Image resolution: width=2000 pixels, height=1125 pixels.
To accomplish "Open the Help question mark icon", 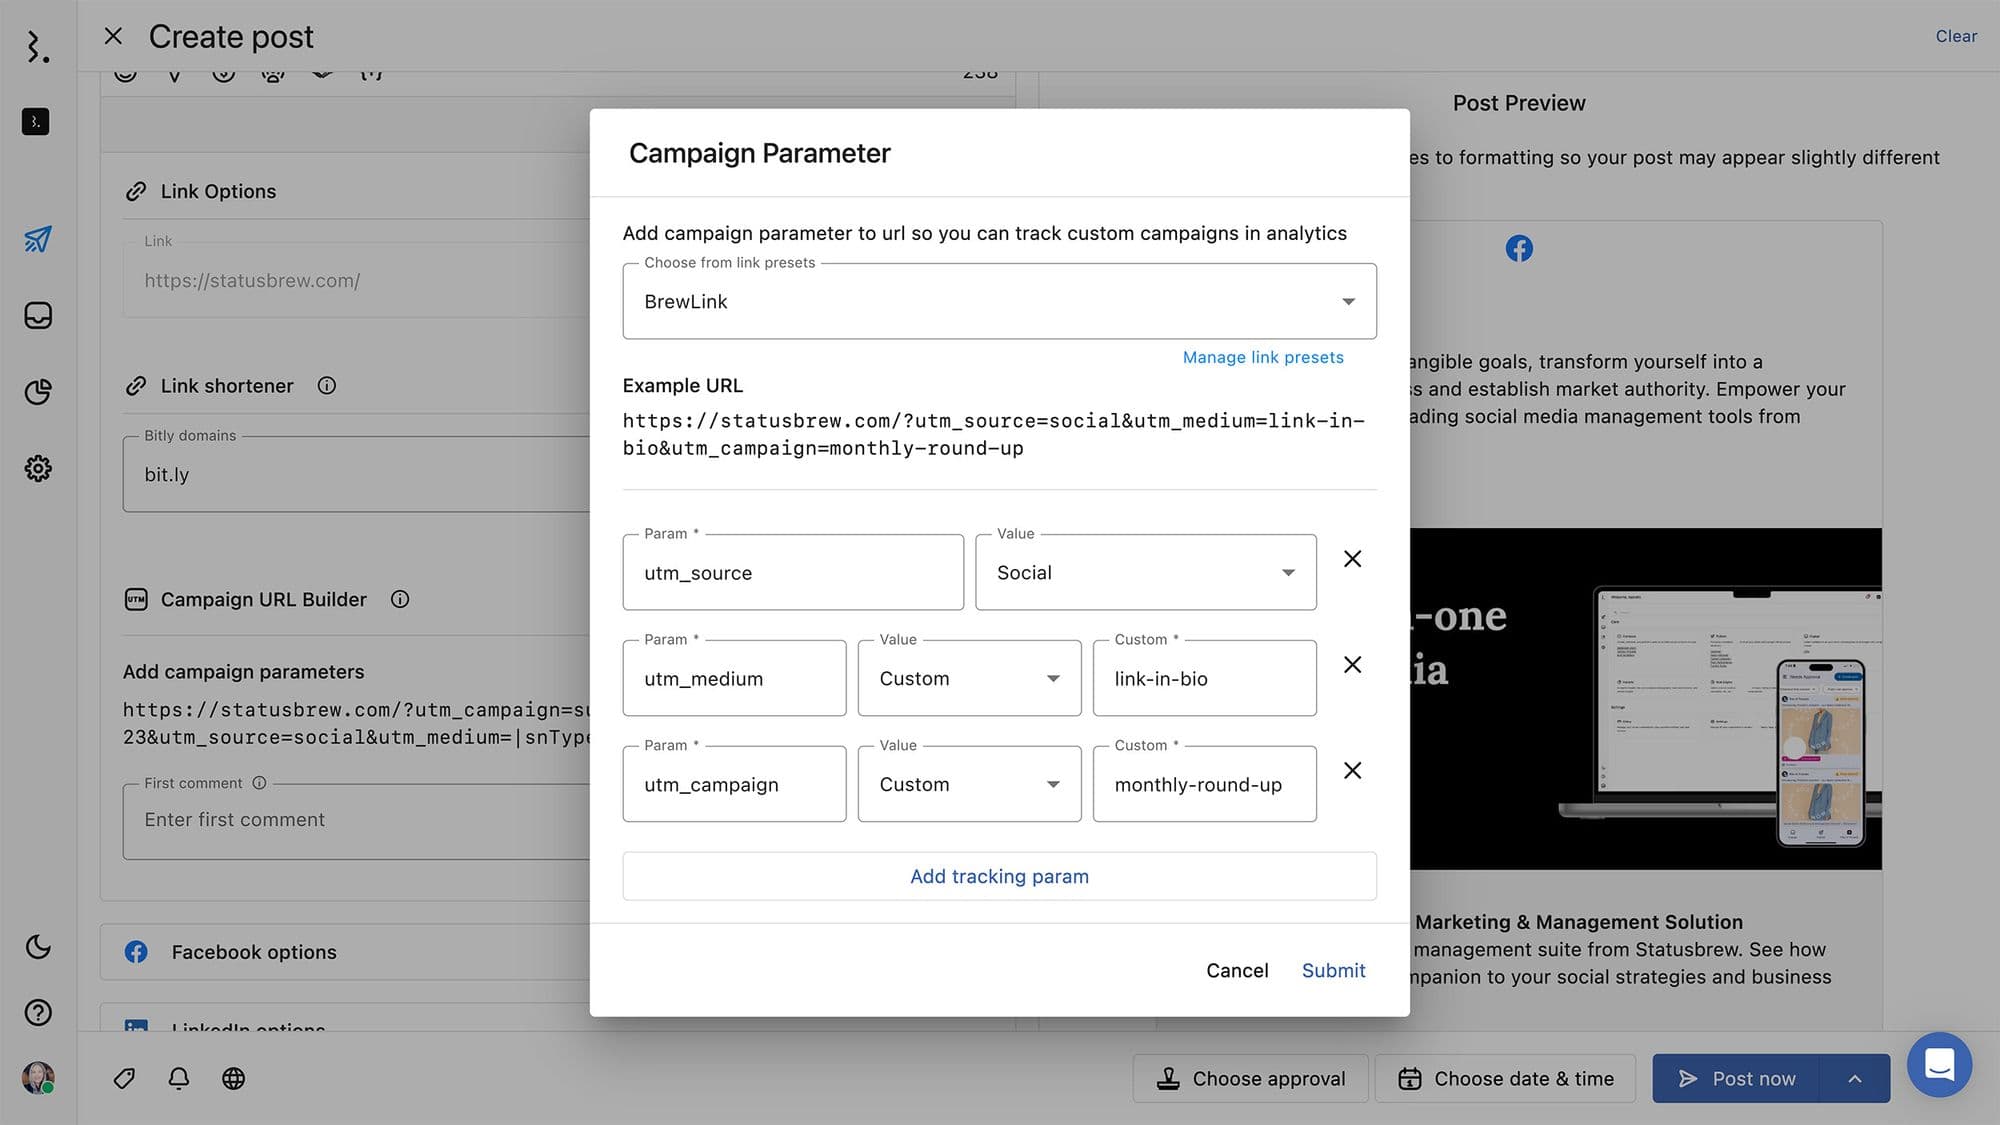I will [38, 1012].
